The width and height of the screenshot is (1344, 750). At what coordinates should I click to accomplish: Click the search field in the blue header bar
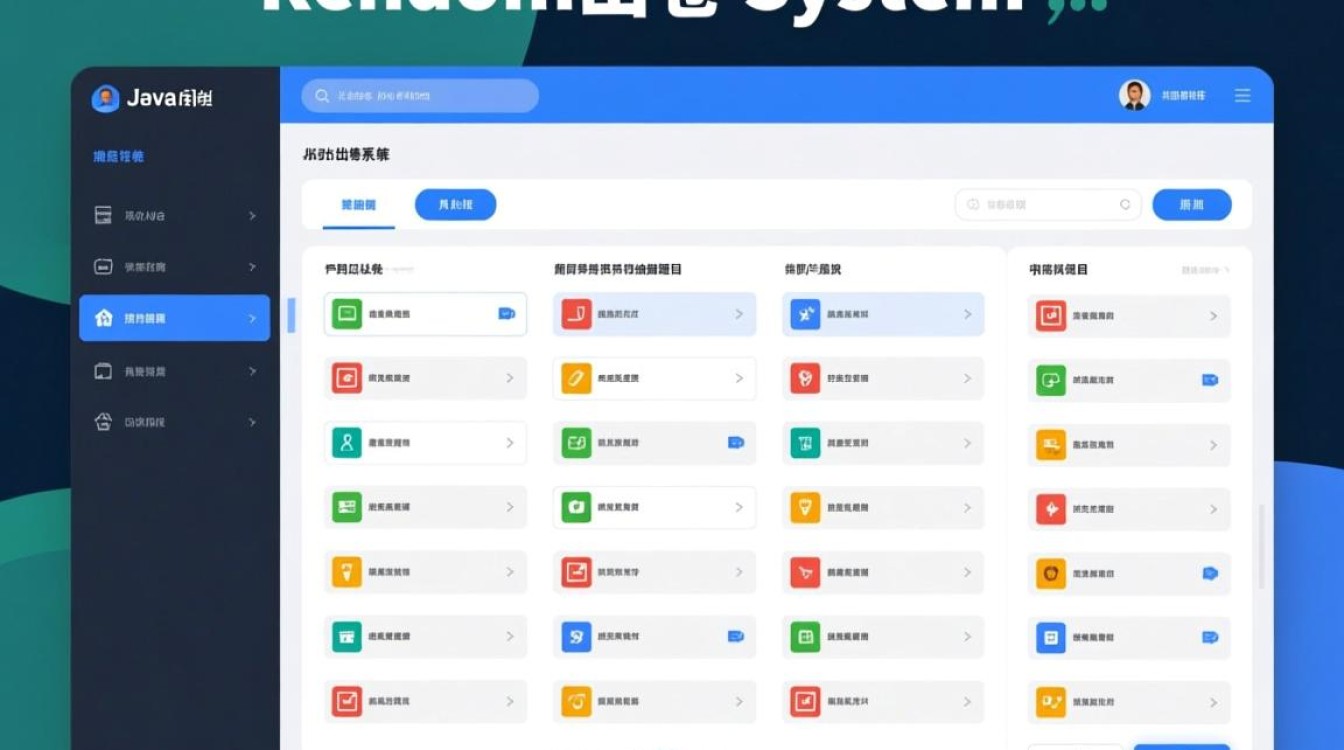tap(418, 95)
